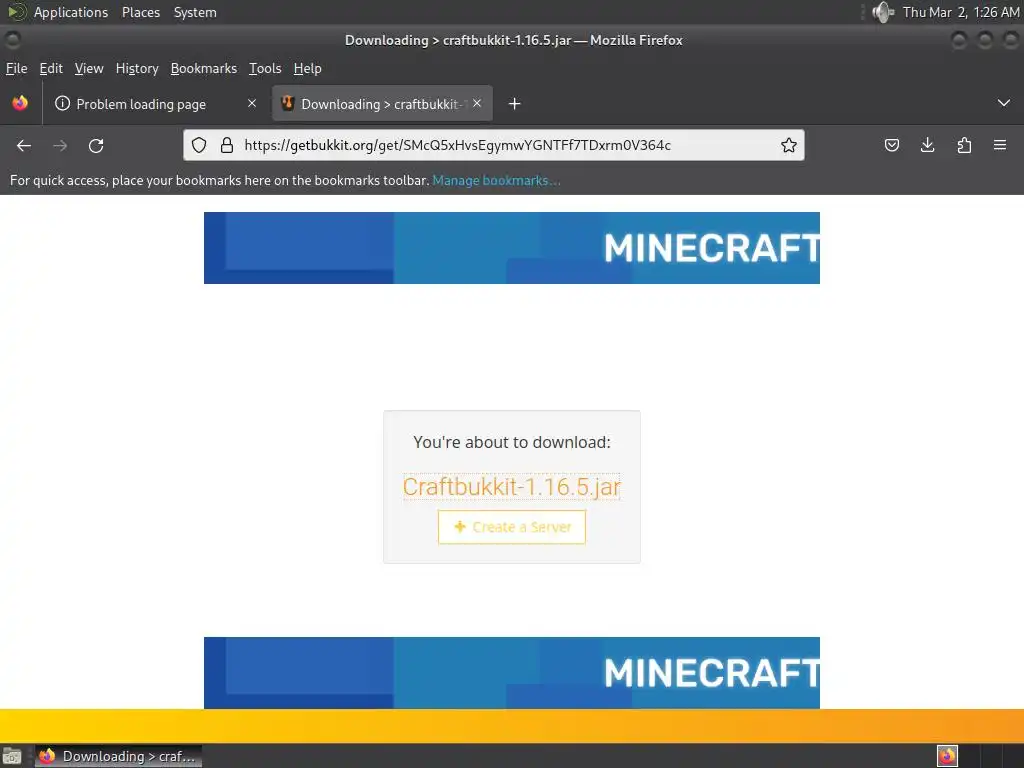Click the bottom Minecraft banner ad
This screenshot has width=1024, height=768.
[x=512, y=673]
